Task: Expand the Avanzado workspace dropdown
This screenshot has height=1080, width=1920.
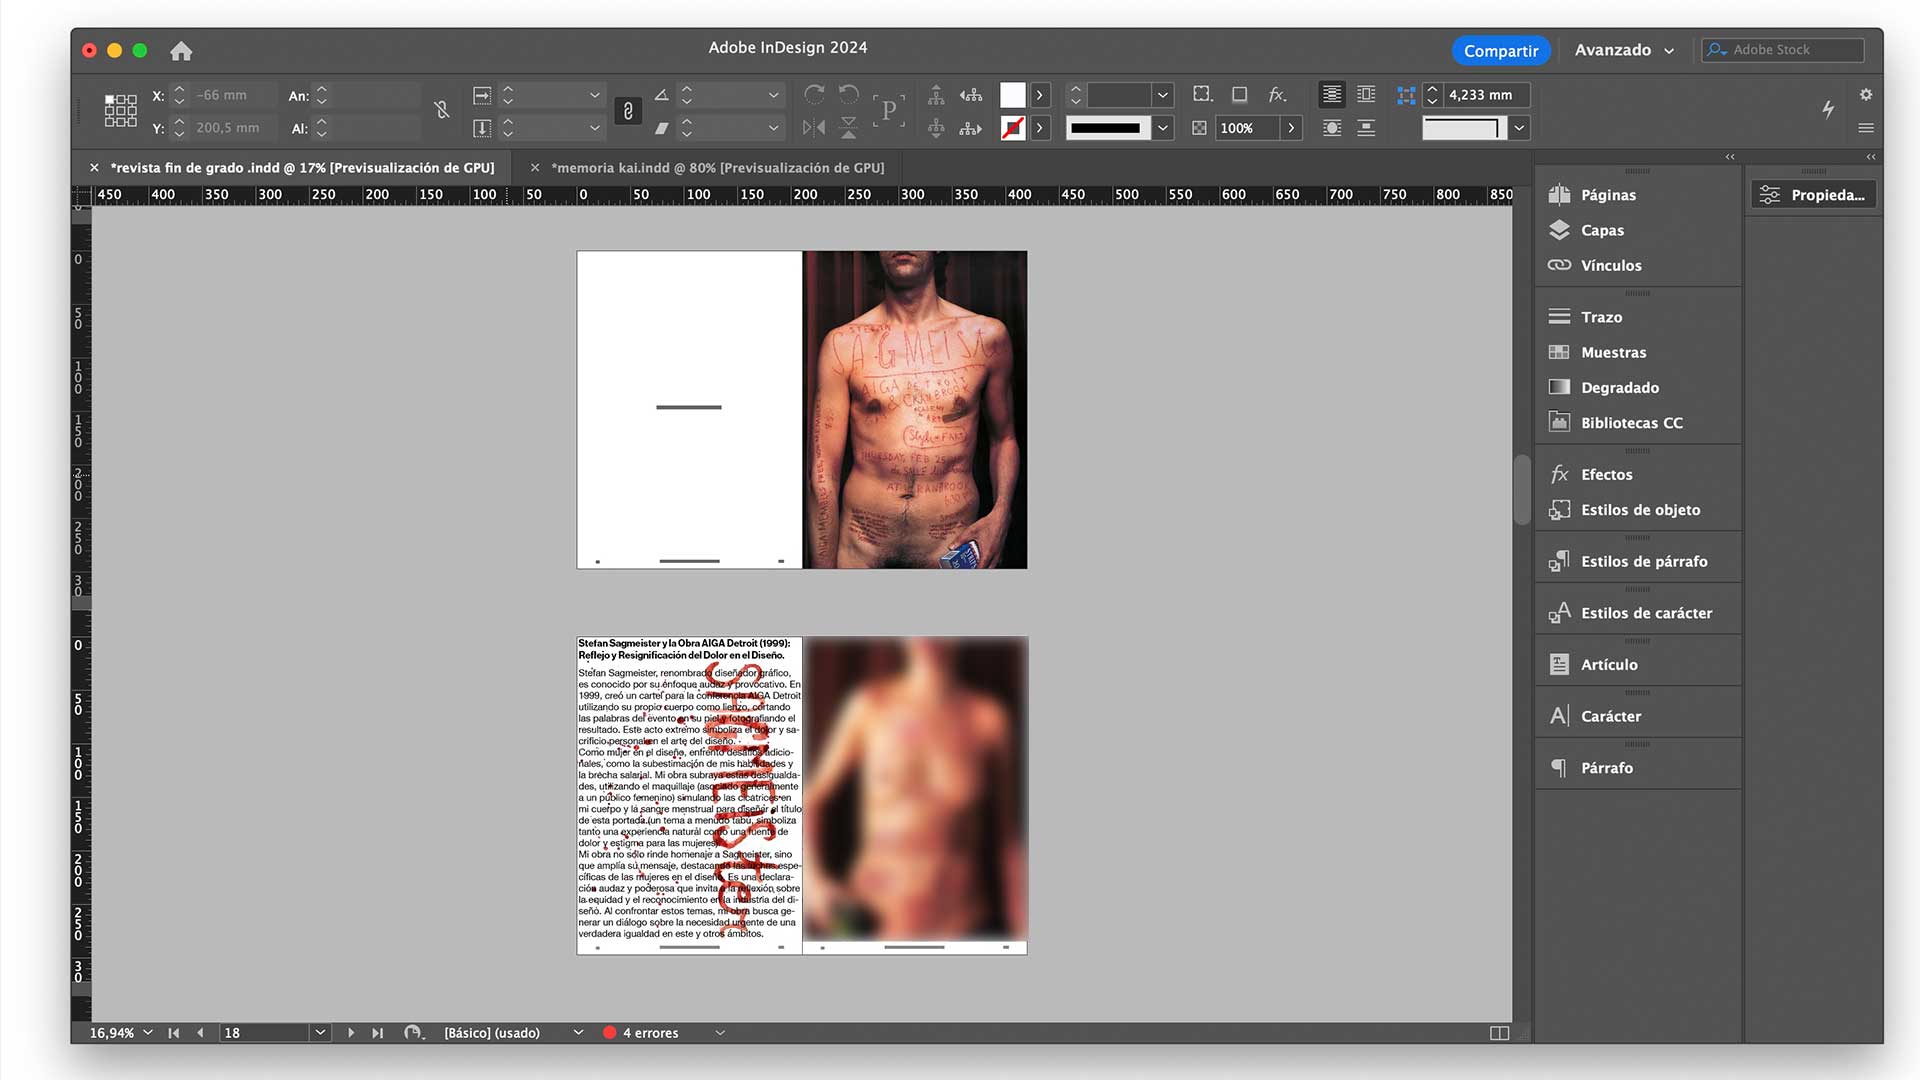Action: click(1624, 50)
